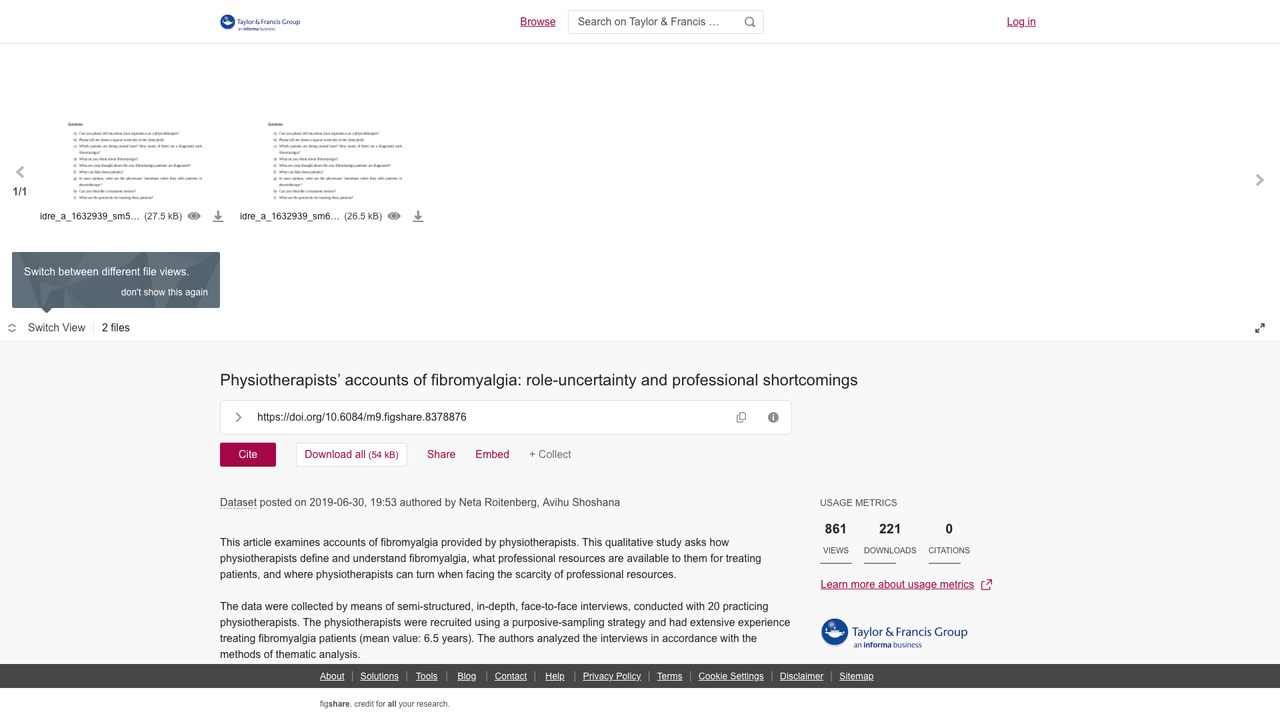
Task: Open the Browse menu
Action: (x=538, y=22)
